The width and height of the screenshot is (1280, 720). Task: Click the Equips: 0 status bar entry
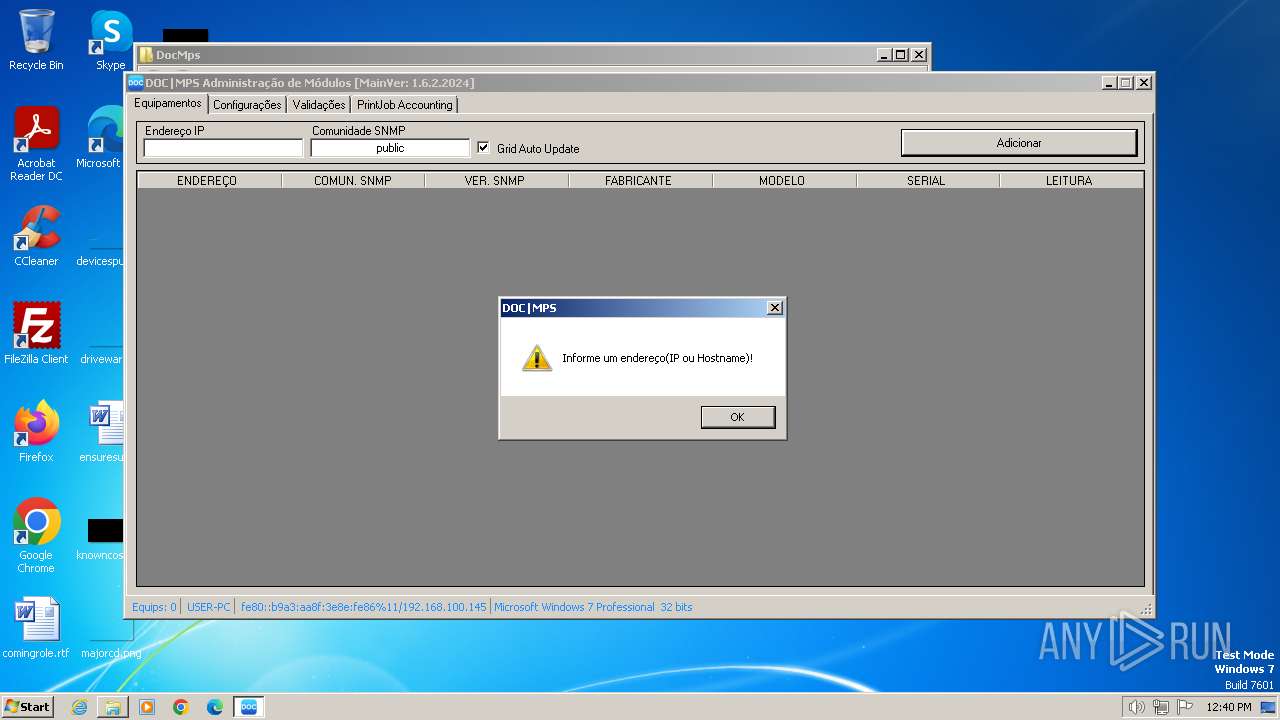coord(154,607)
